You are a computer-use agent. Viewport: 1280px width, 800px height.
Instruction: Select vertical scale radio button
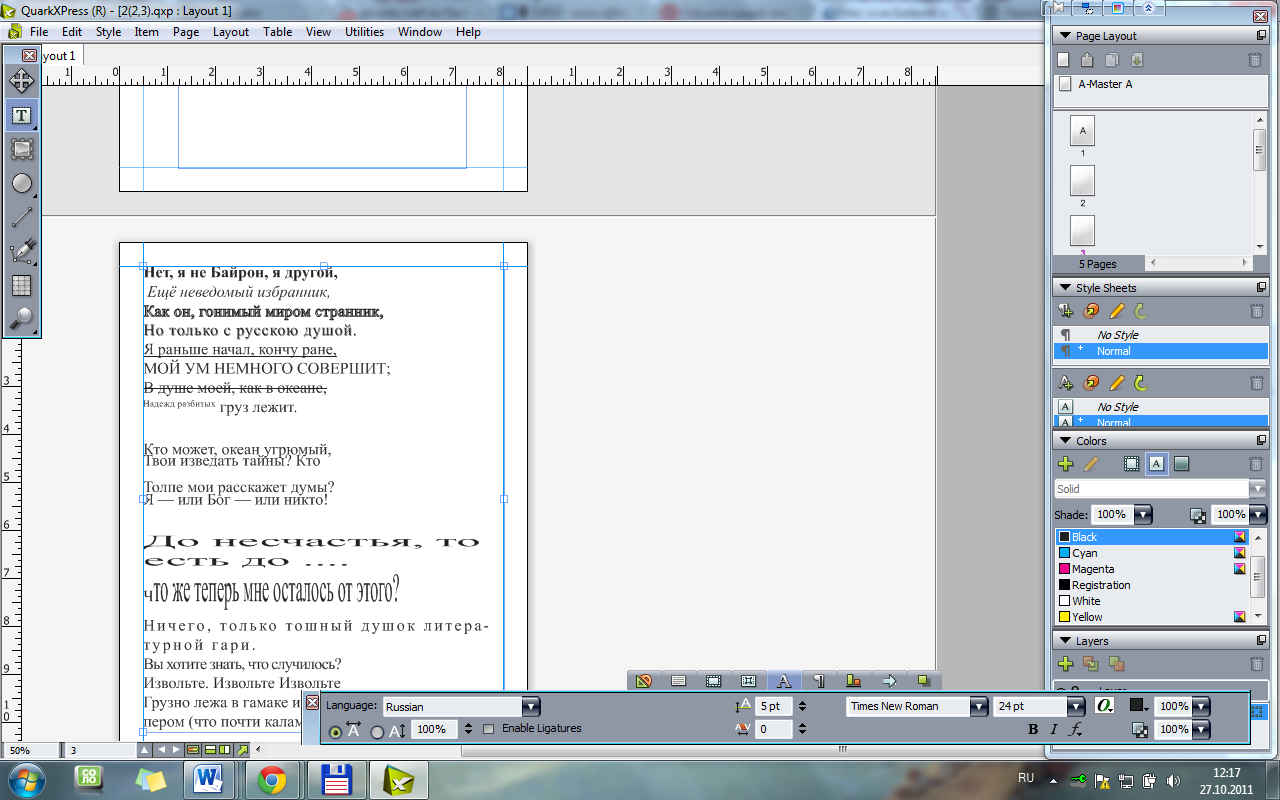(377, 732)
